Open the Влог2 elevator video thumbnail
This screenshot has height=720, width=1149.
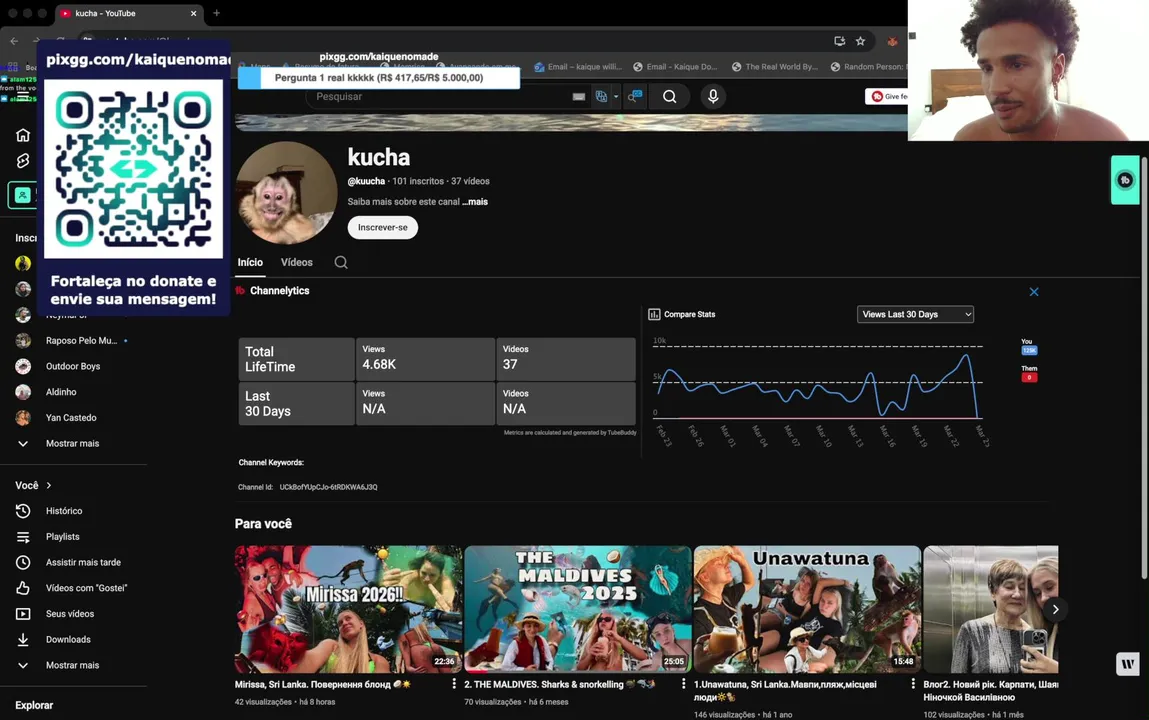point(991,609)
